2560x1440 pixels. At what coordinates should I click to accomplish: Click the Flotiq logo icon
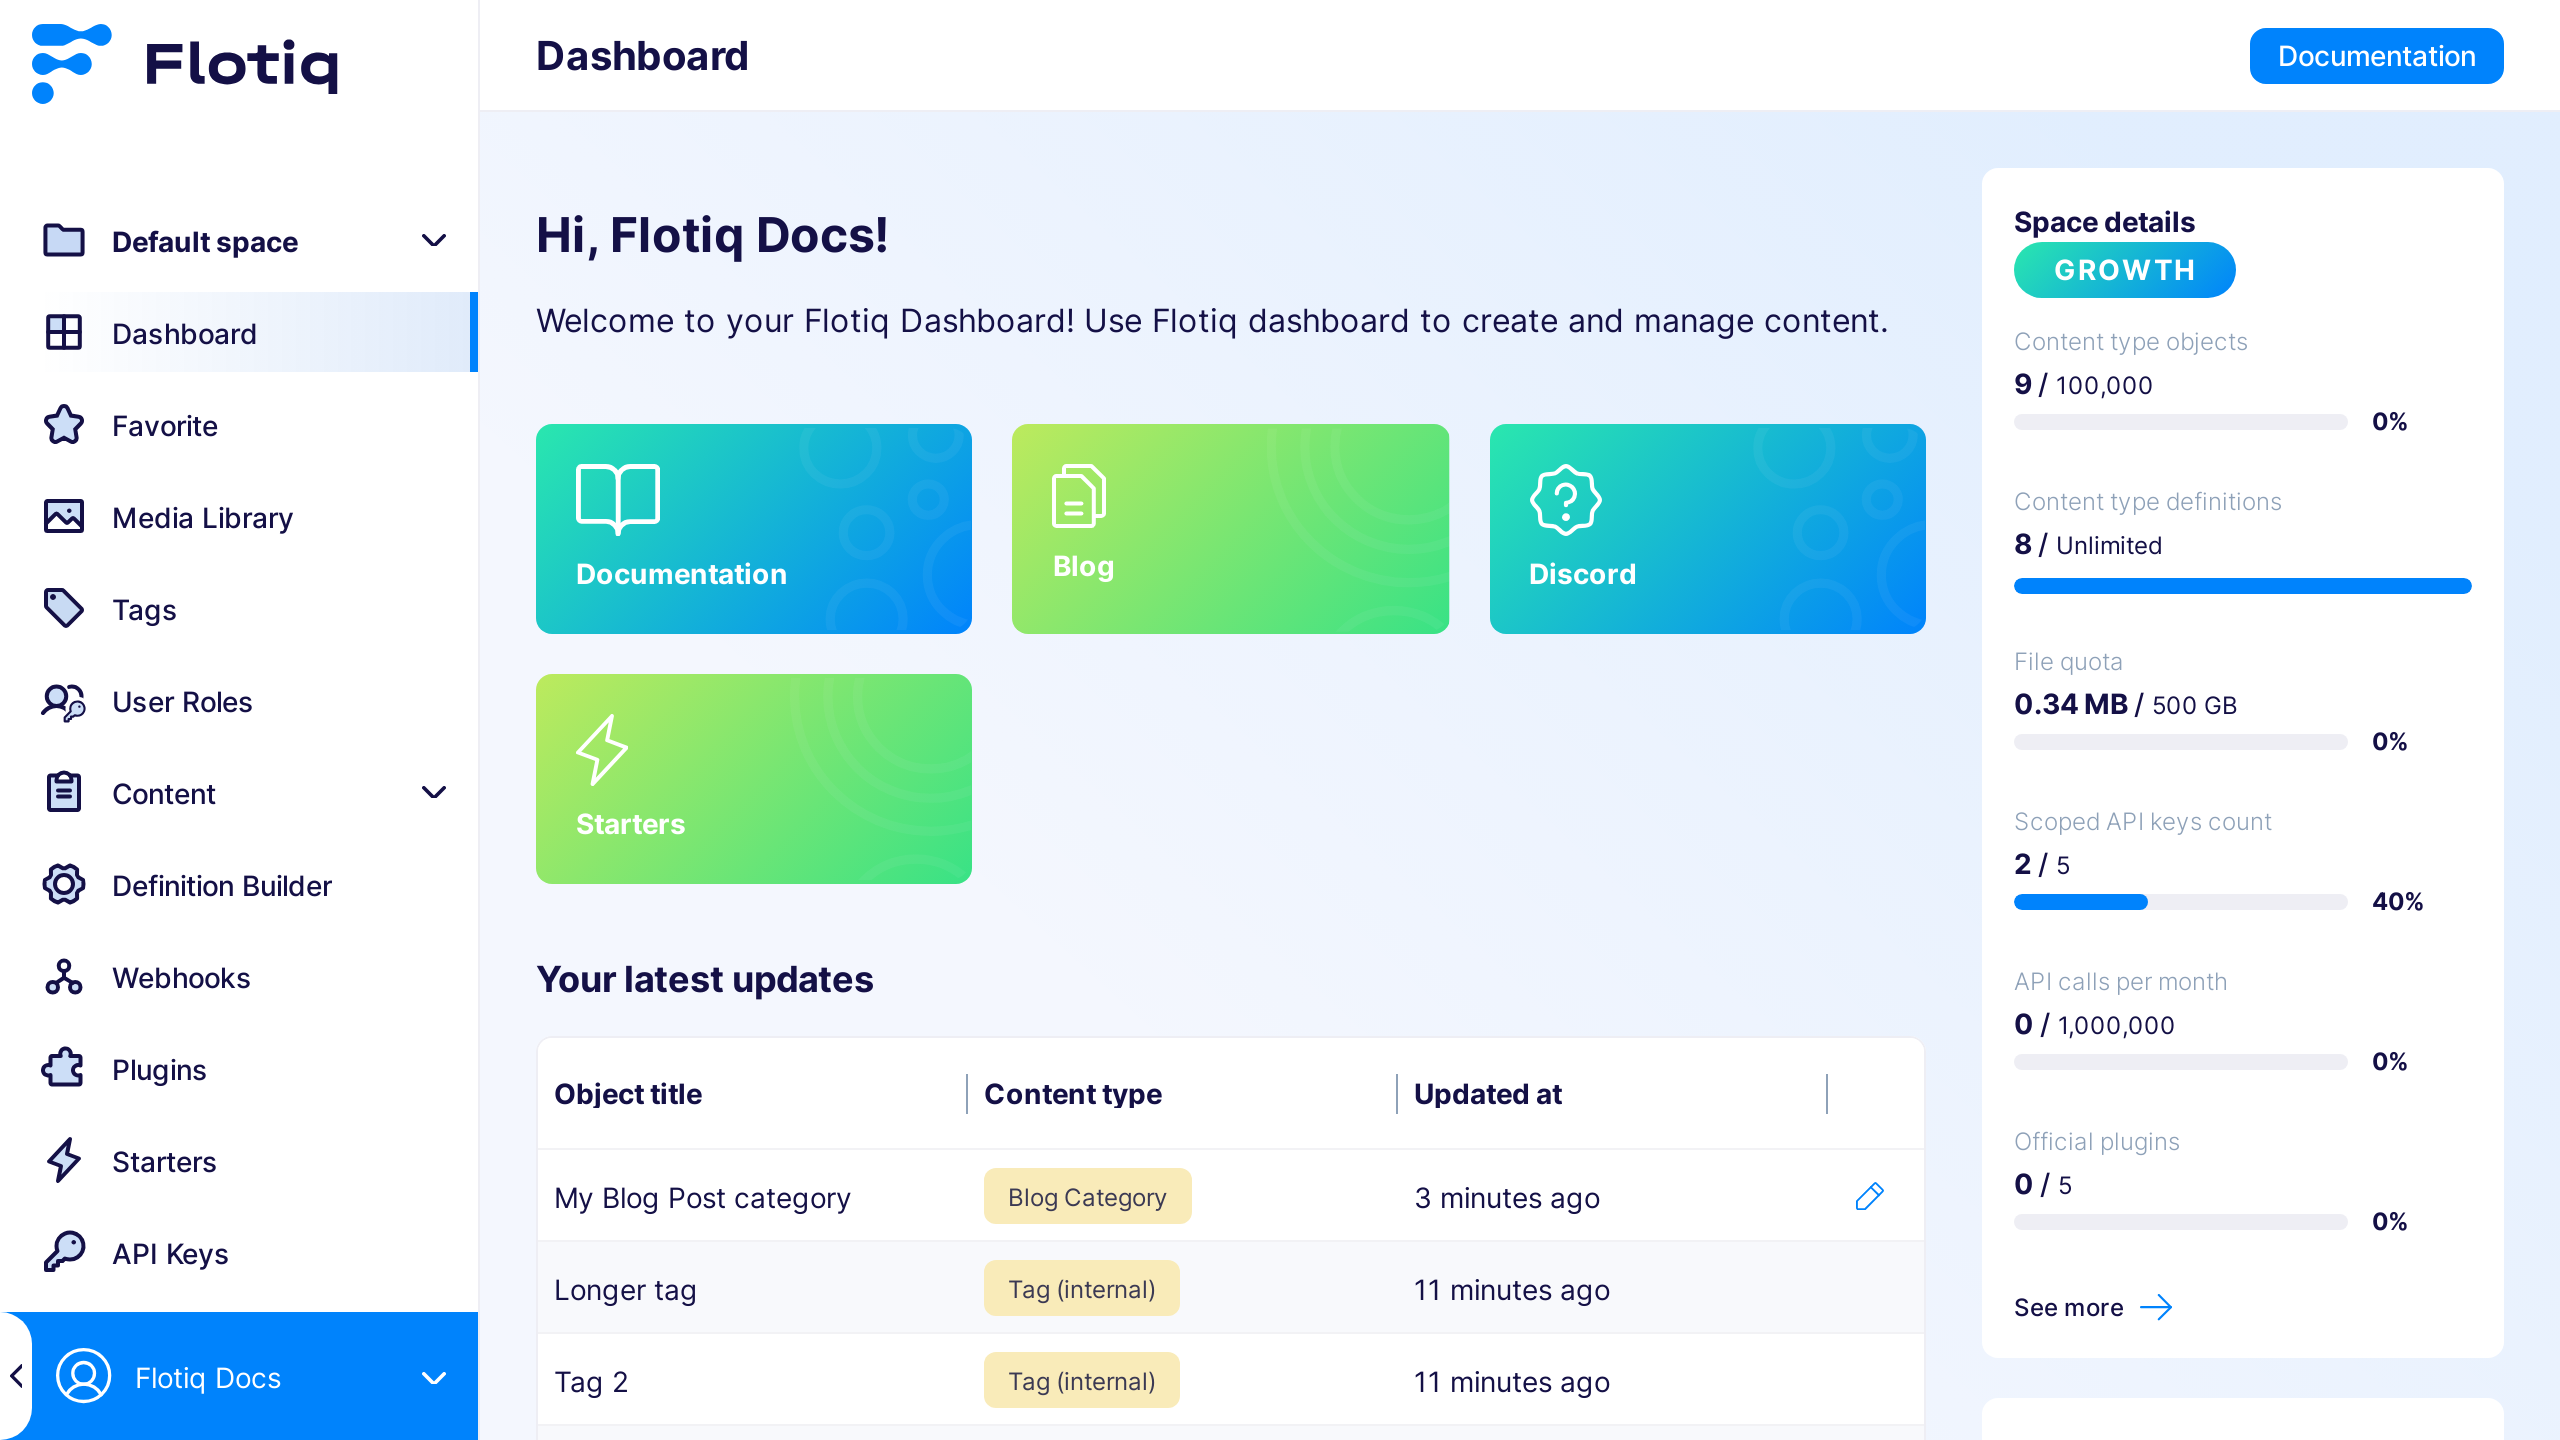click(x=70, y=63)
